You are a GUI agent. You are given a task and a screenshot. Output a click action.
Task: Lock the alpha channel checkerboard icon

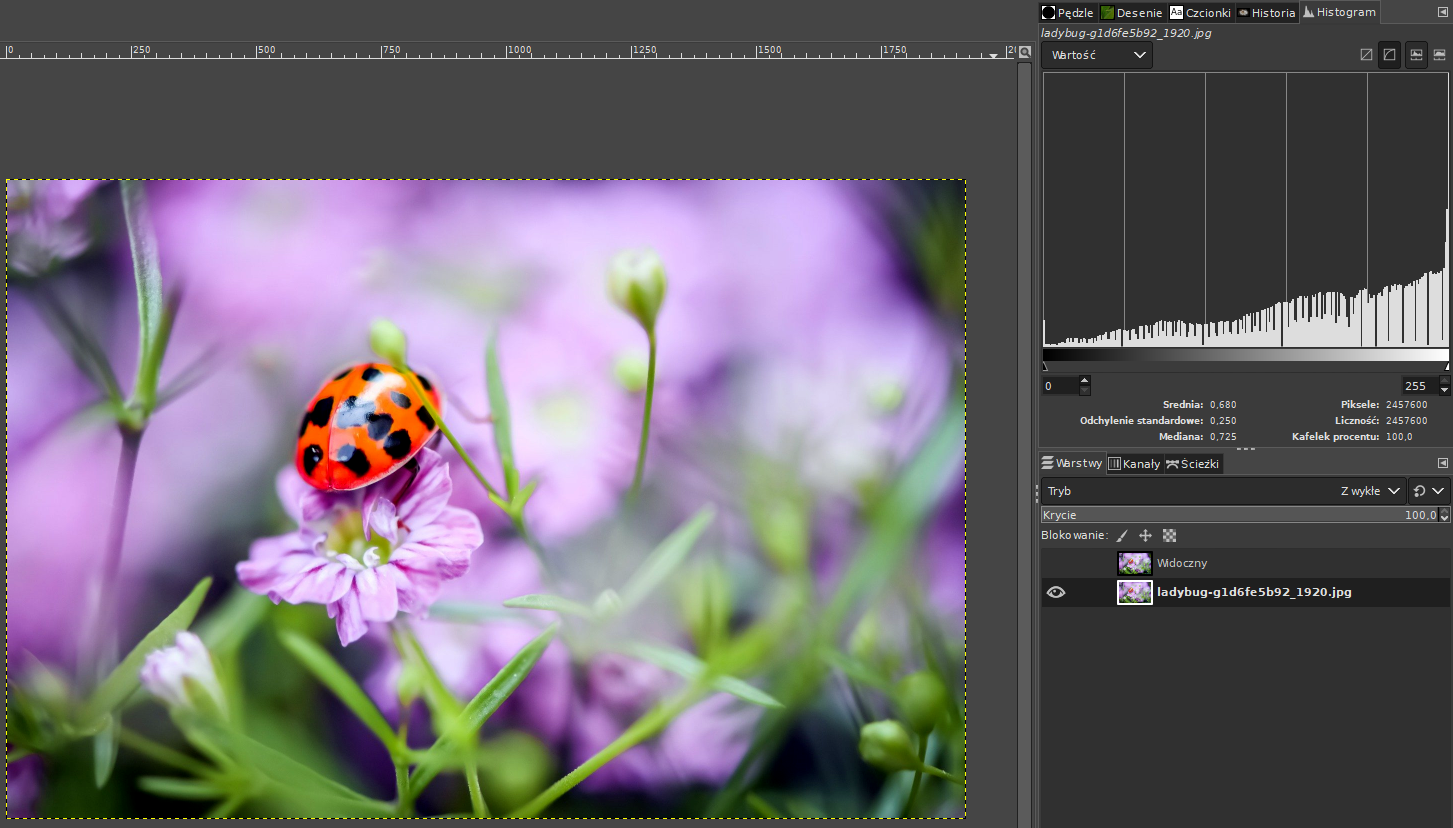(1170, 536)
